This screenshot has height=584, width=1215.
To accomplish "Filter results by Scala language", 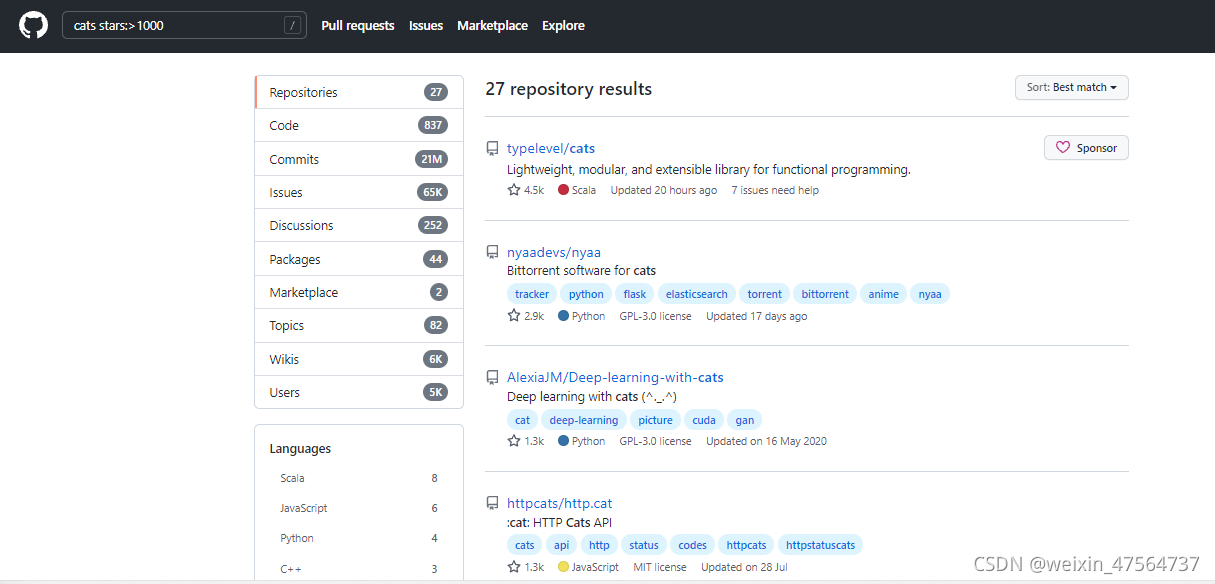I will coord(359,478).
